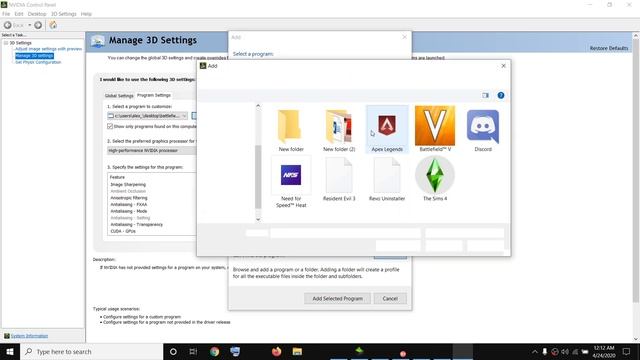Open the Help menu
The image size is (640, 360).
[86, 14]
